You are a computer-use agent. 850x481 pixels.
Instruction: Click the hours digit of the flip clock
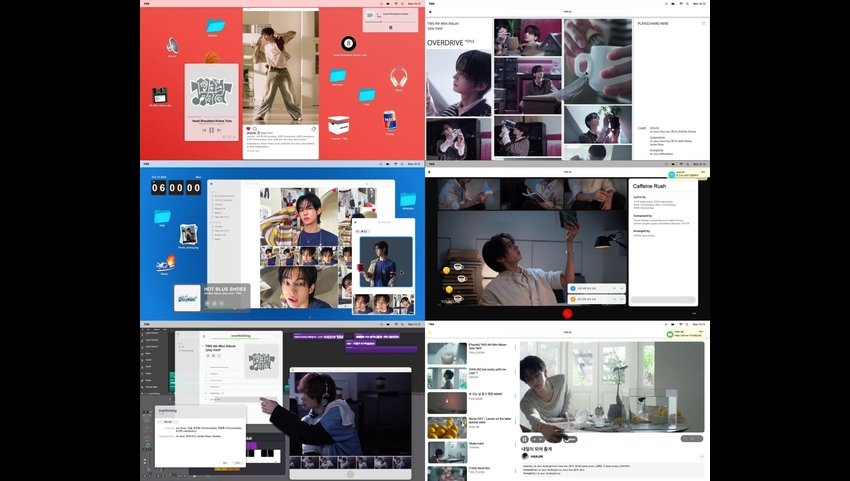[158, 187]
